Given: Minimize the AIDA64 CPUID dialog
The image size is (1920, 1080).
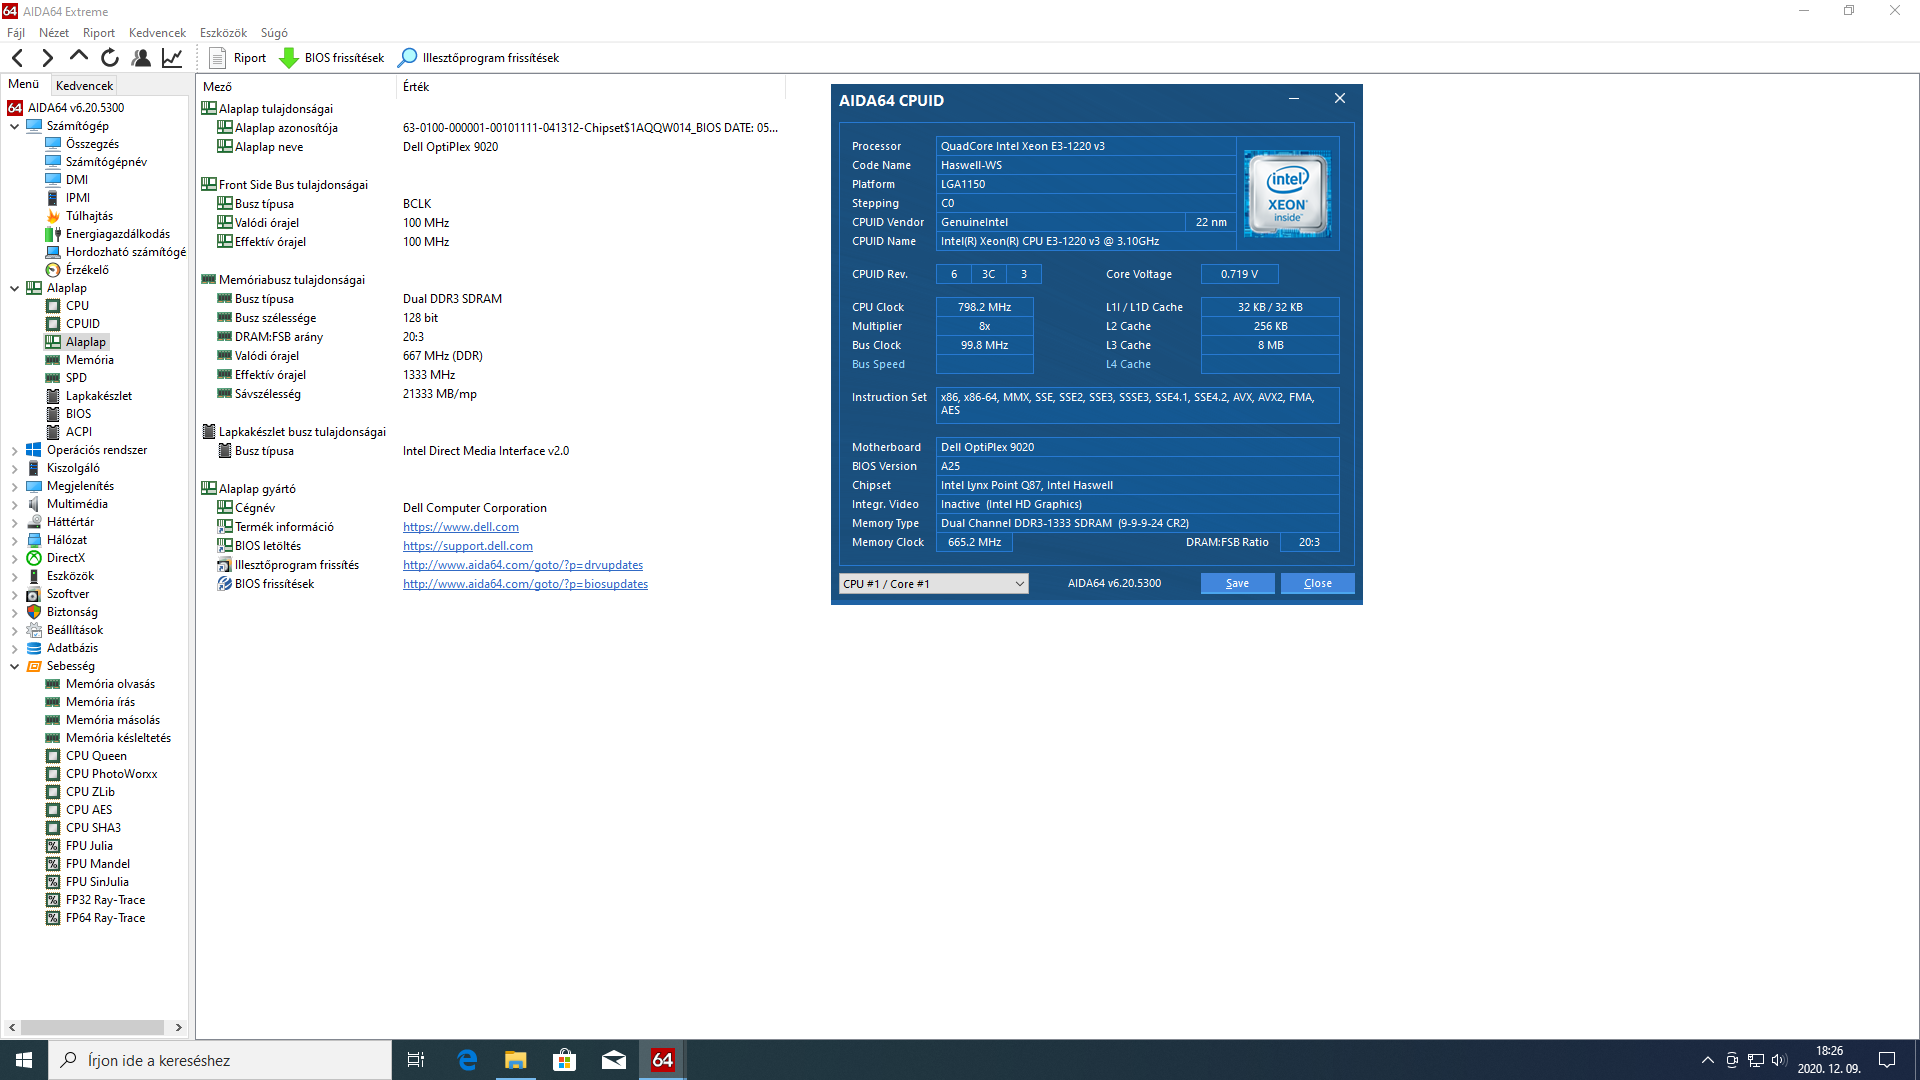Looking at the screenshot, I should [1294, 99].
